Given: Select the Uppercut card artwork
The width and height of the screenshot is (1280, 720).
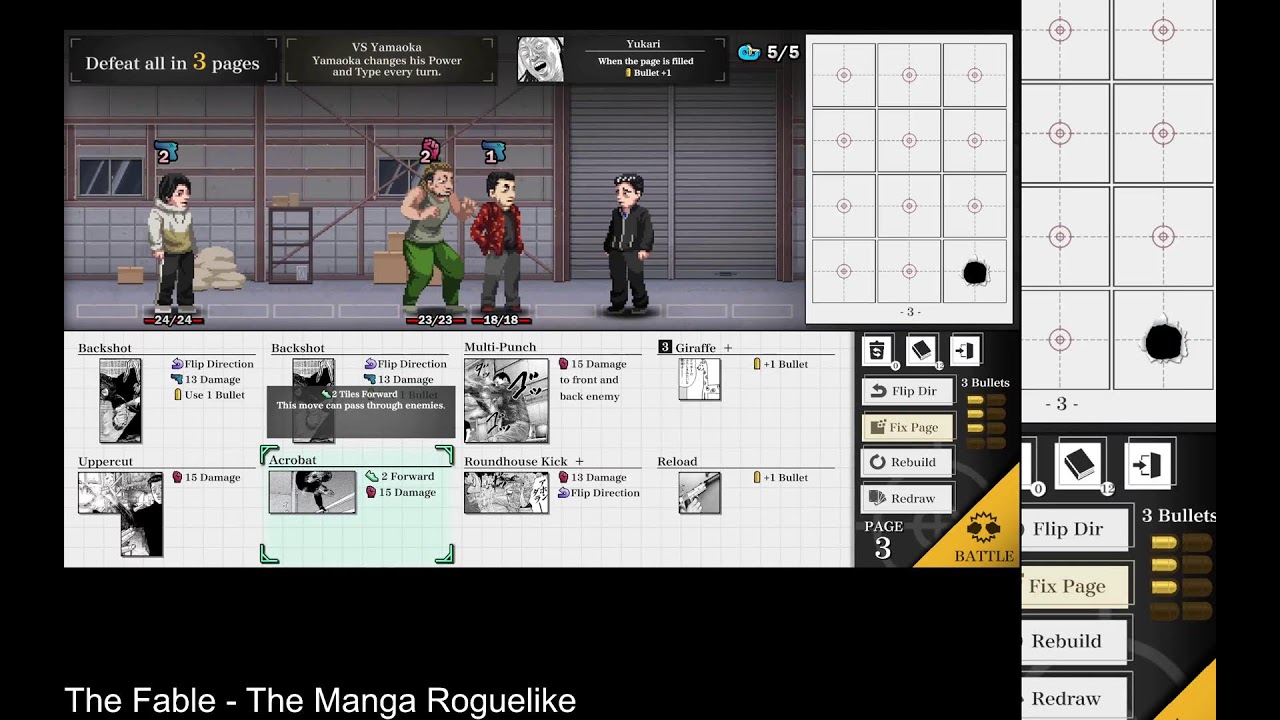Looking at the screenshot, I should coord(121,514).
